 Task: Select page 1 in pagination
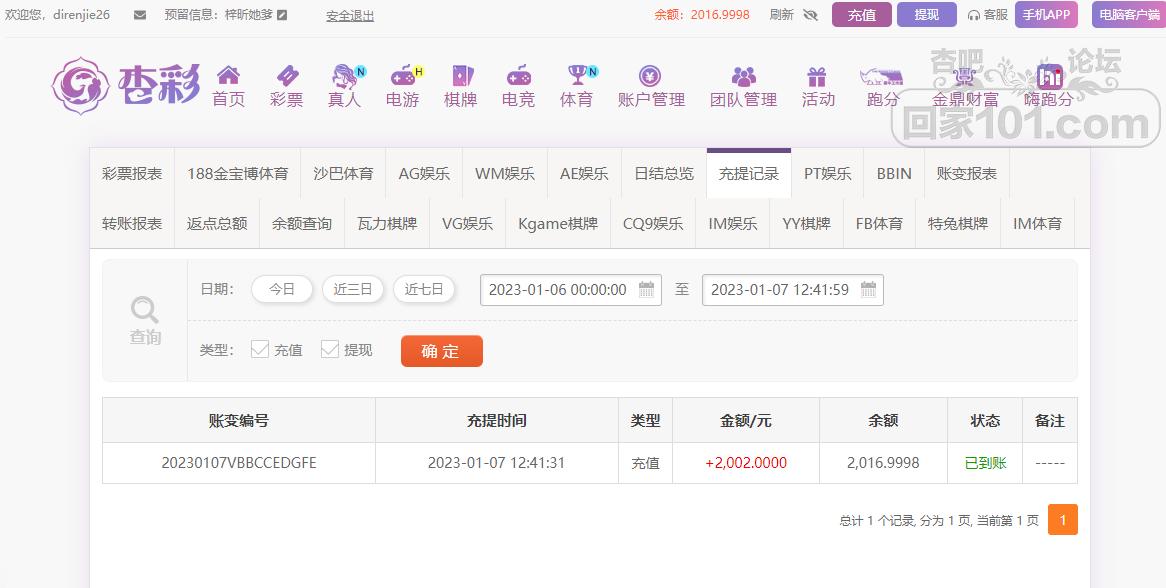(x=1062, y=520)
